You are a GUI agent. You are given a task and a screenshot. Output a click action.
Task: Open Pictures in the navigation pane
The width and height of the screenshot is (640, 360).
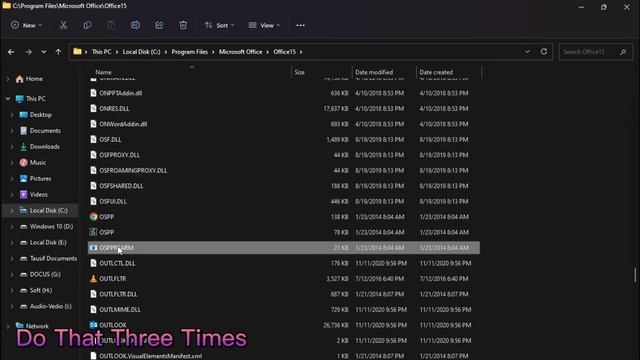tap(40, 178)
